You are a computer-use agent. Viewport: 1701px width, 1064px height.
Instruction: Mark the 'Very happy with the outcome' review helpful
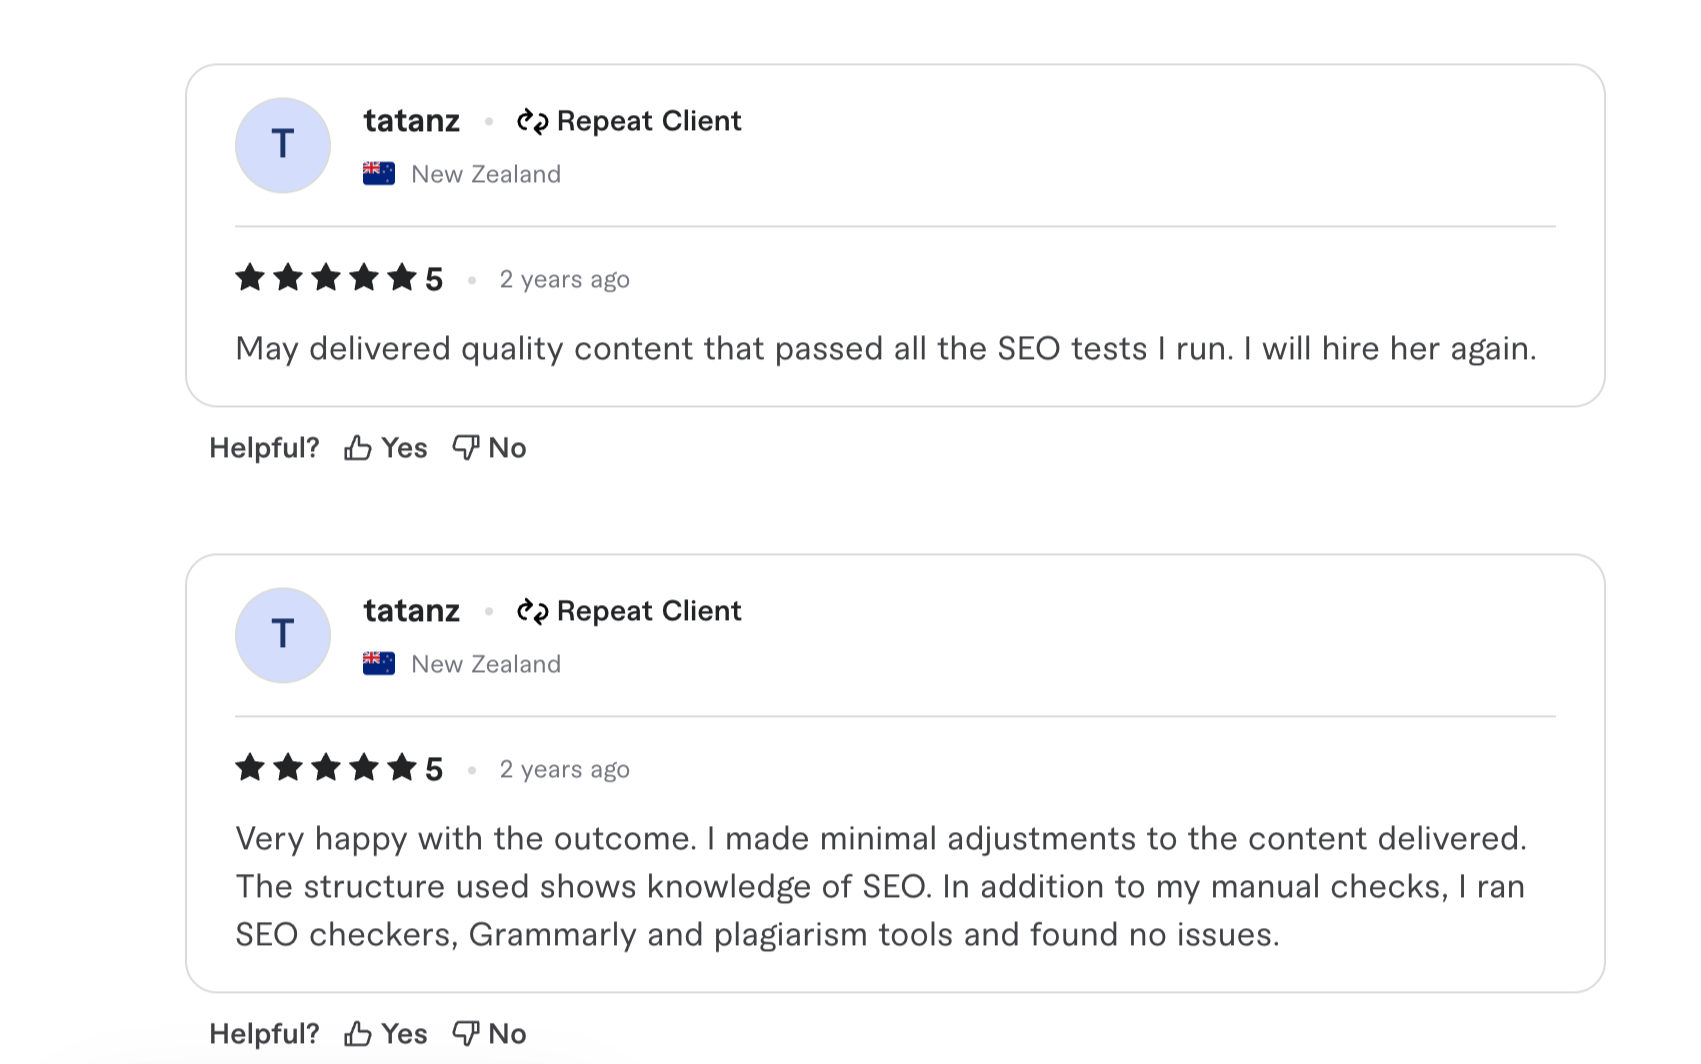click(385, 1034)
